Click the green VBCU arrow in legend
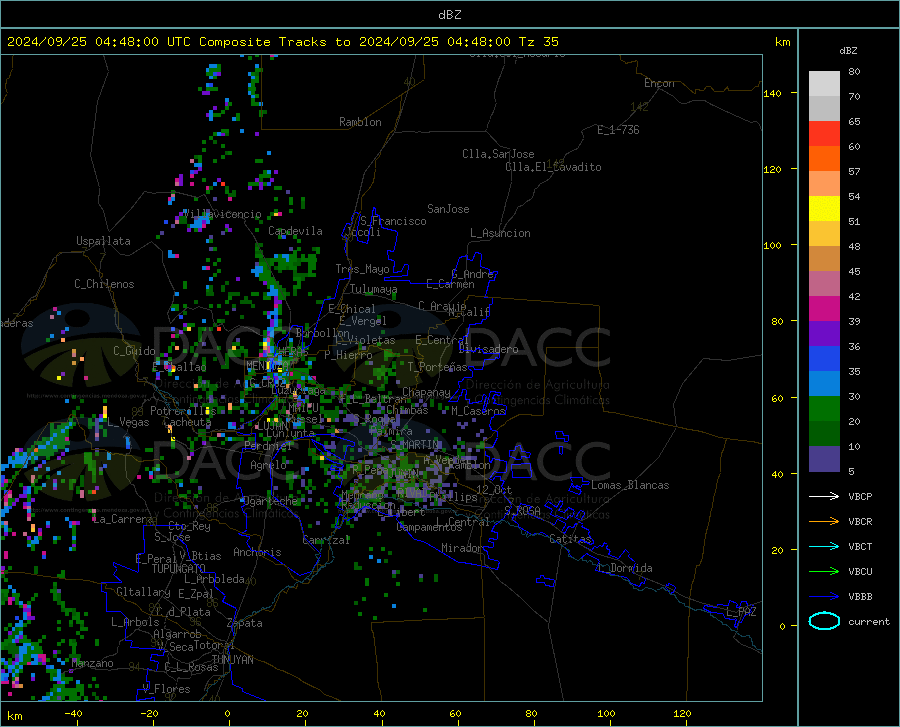Screen dimensions: 900x727 point(824,572)
